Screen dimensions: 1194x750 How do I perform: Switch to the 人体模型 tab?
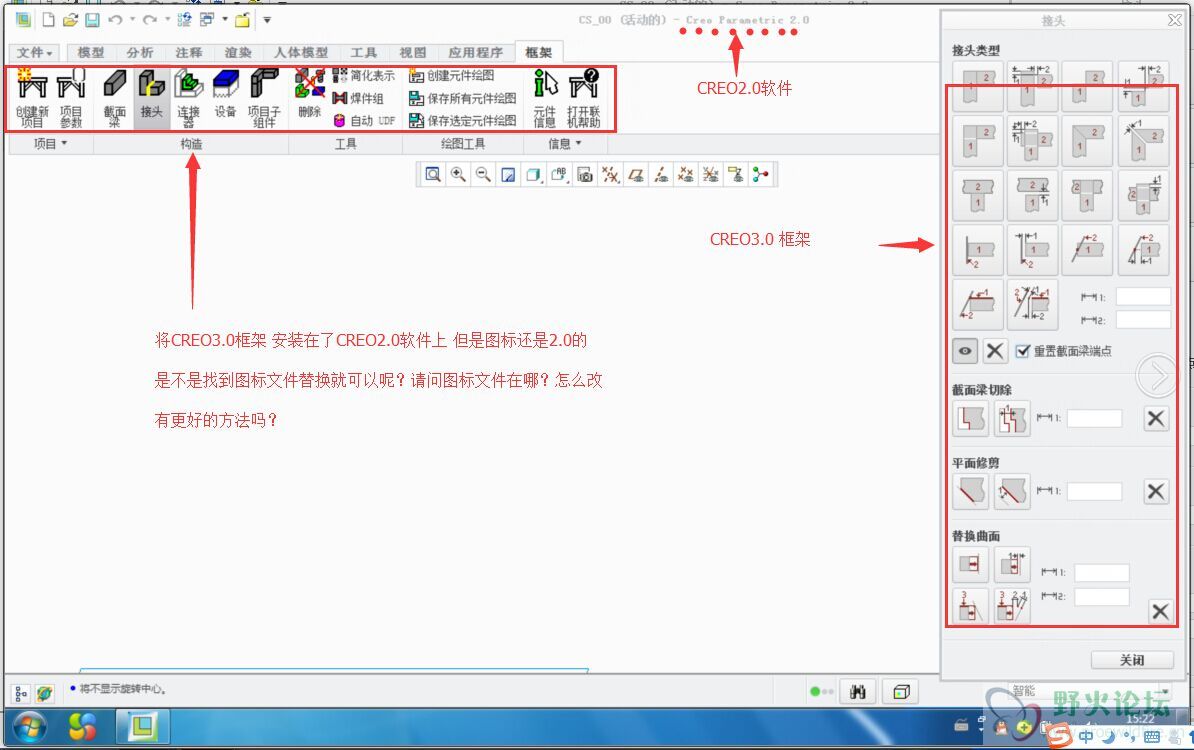pyautogui.click(x=301, y=53)
